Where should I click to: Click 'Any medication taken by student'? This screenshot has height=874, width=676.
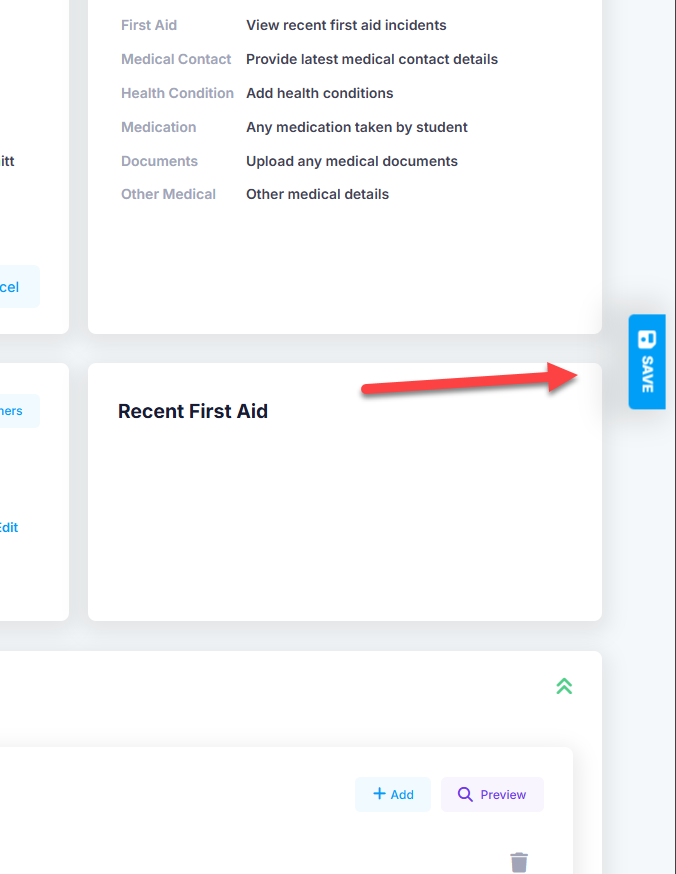[x=357, y=127]
